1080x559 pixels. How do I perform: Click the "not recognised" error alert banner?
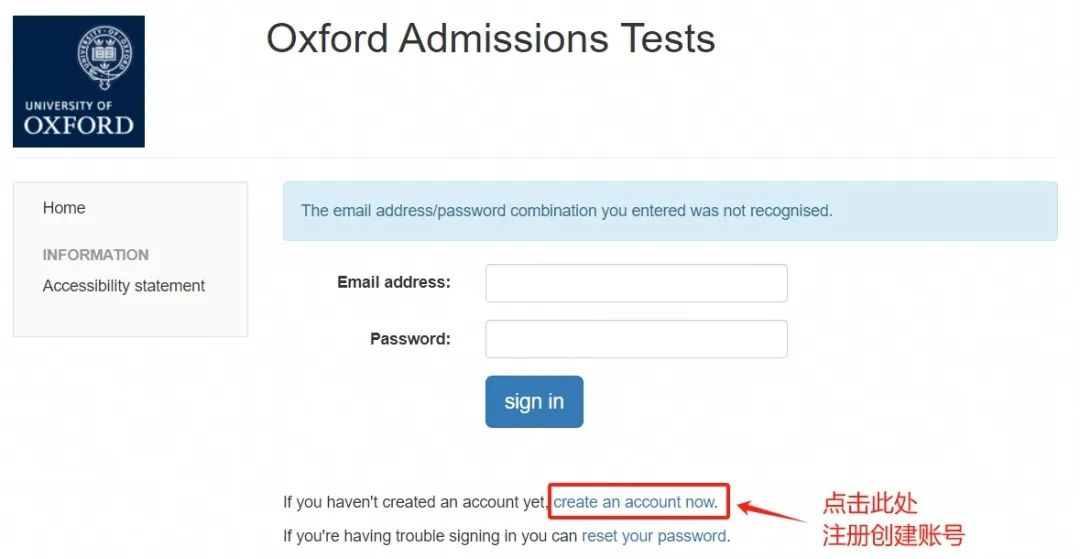[669, 211]
